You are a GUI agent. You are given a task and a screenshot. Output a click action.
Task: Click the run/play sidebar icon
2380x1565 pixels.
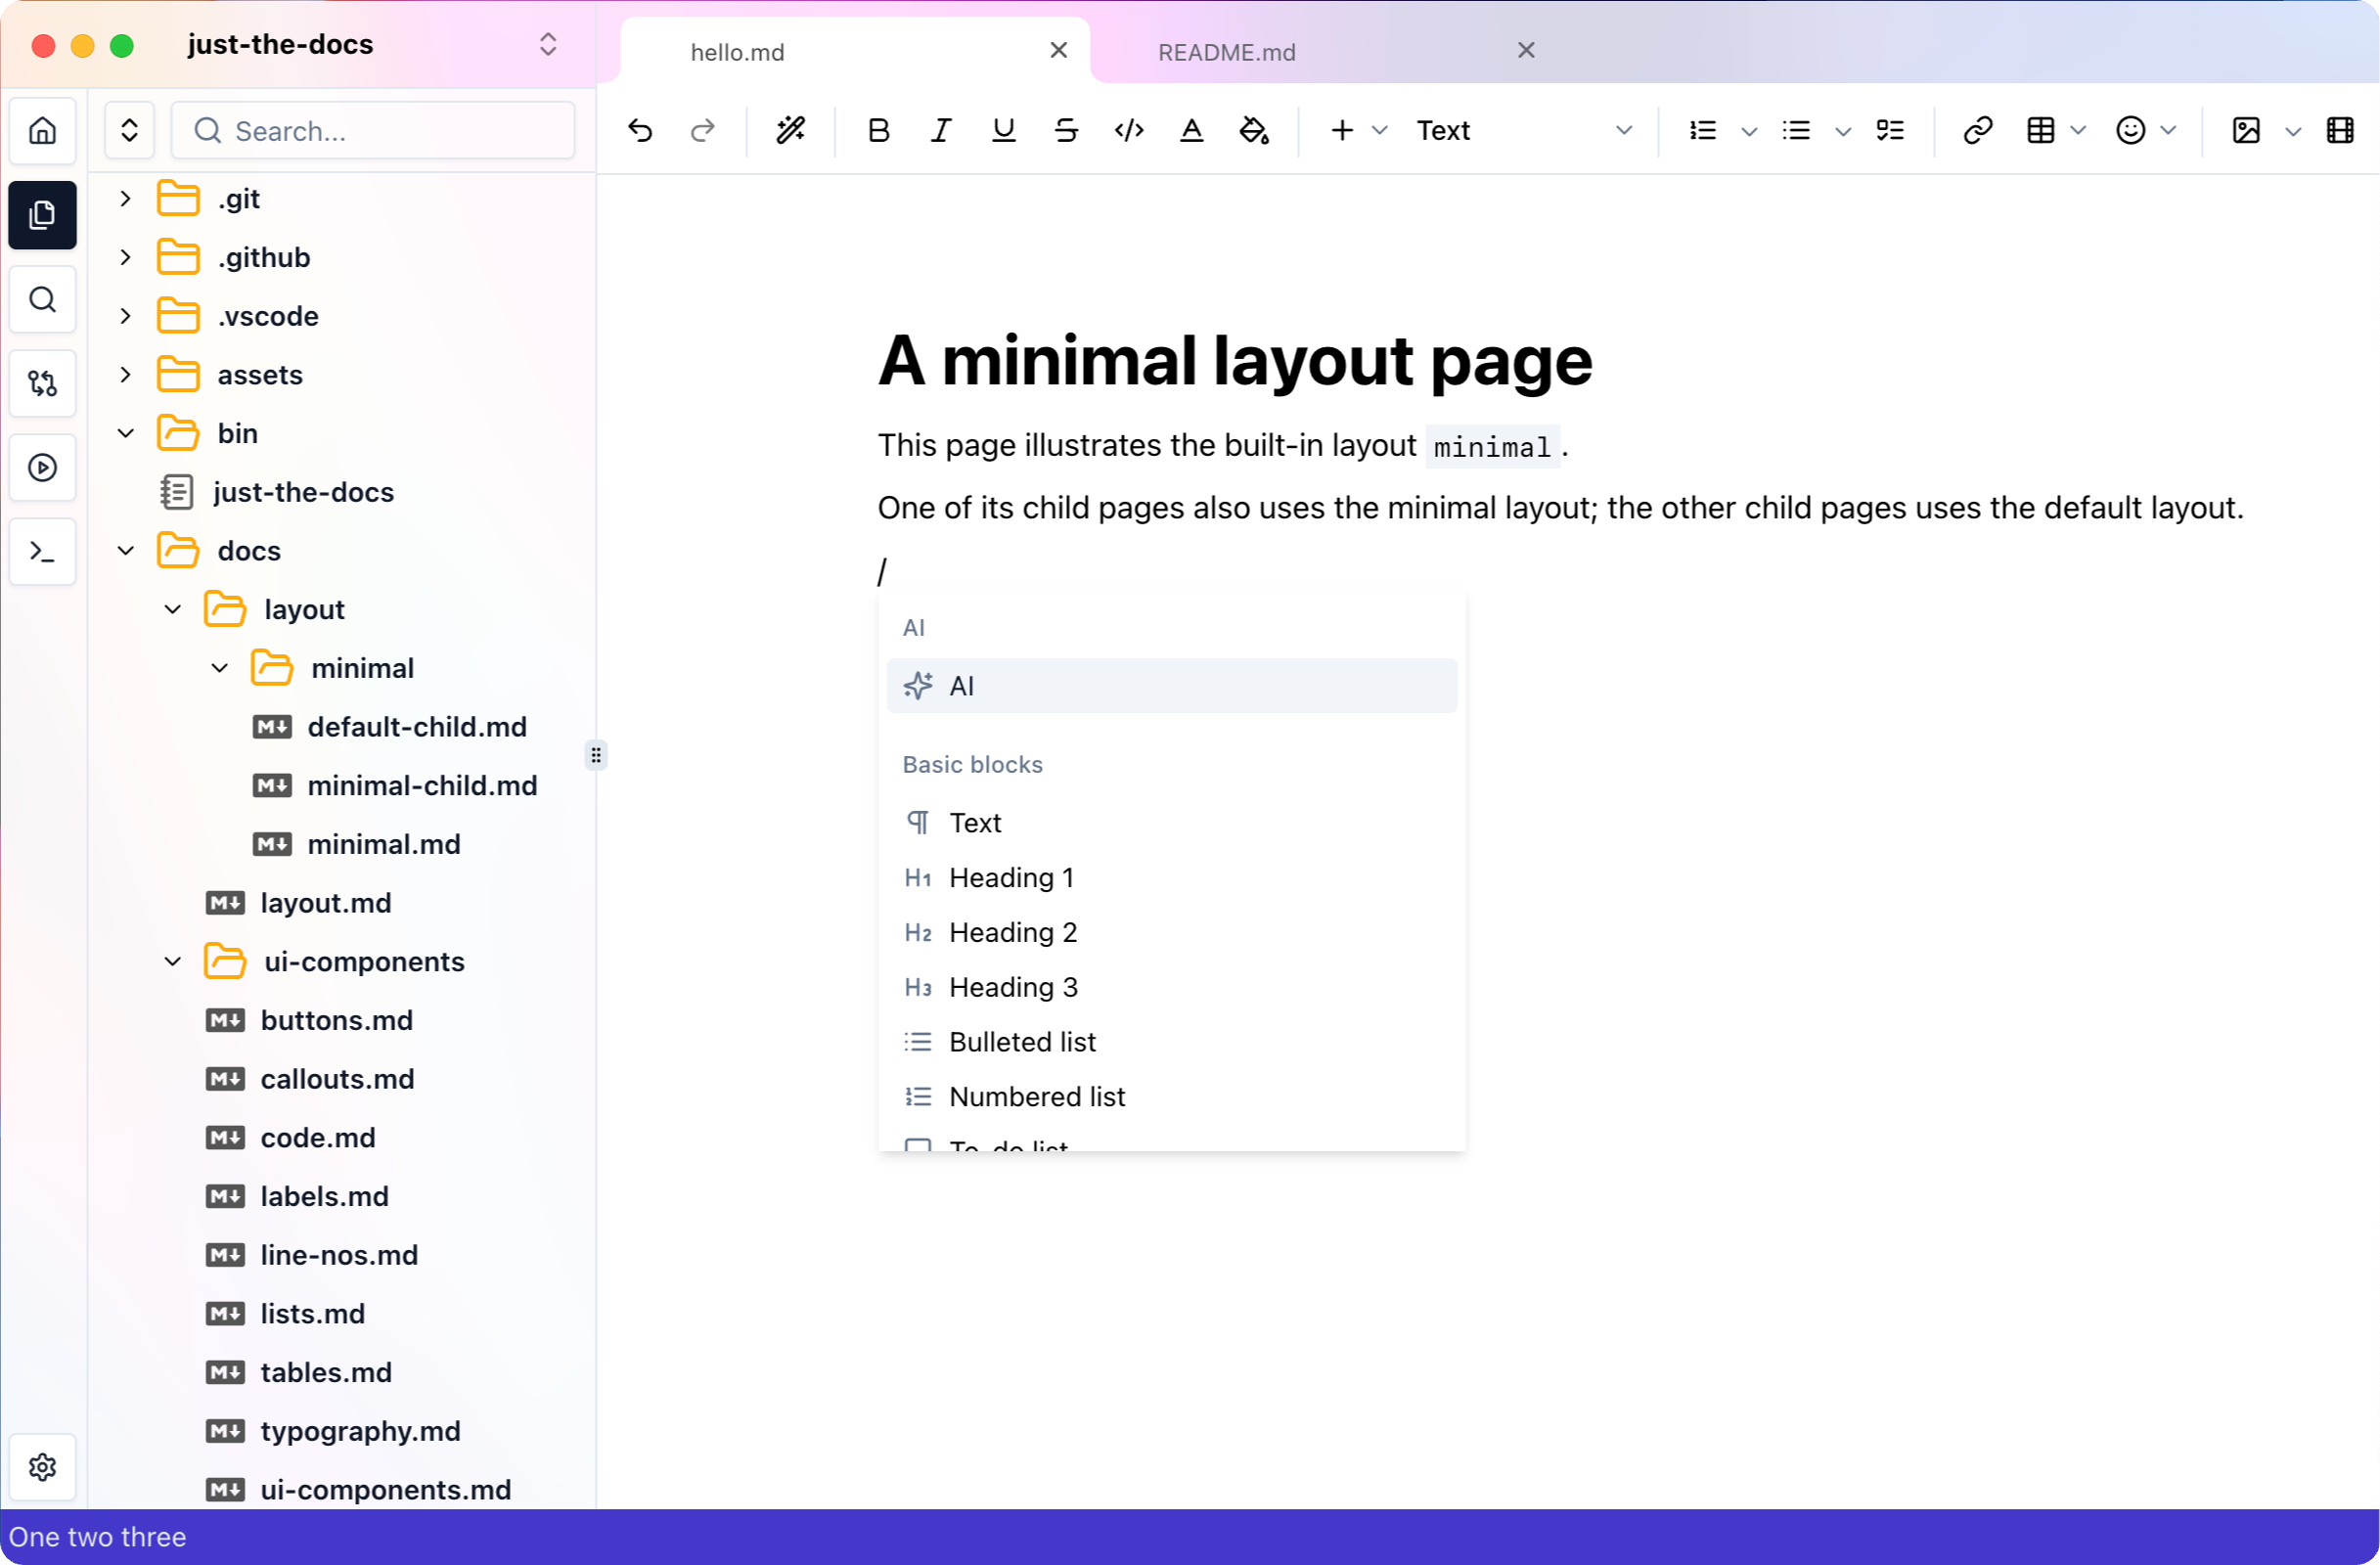pos(42,467)
